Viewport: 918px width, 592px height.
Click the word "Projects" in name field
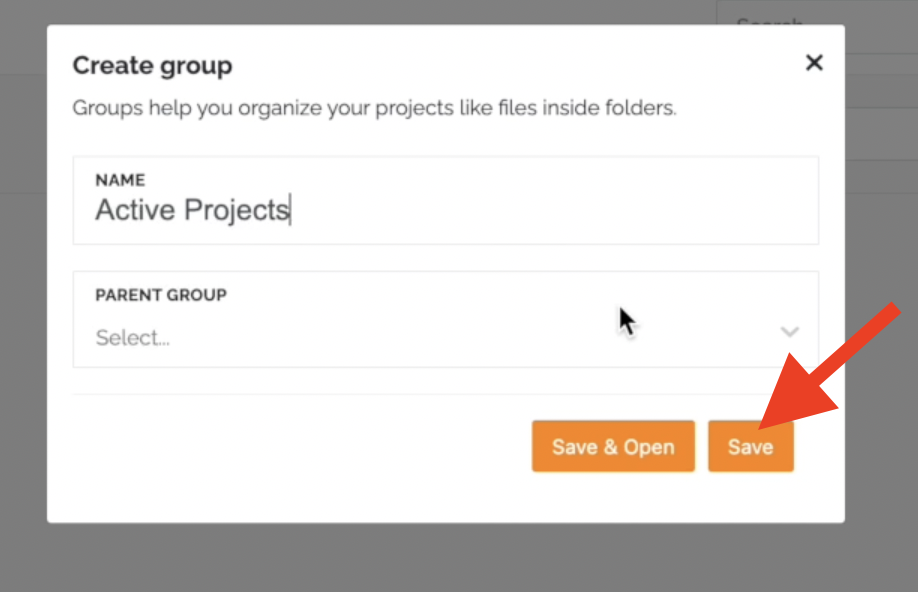(x=237, y=211)
